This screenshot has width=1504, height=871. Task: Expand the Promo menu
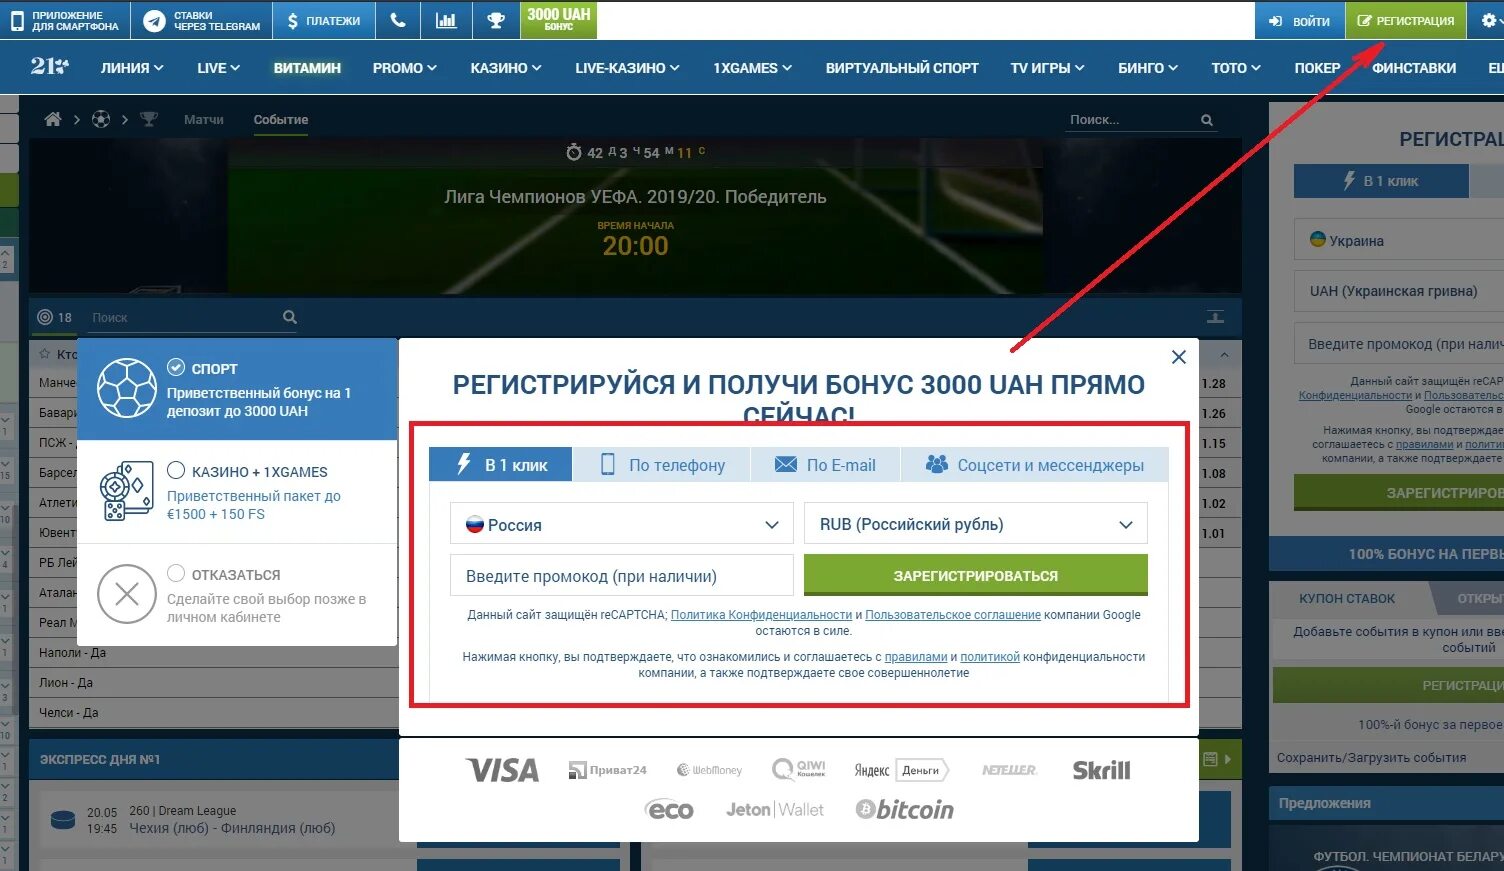(x=404, y=68)
